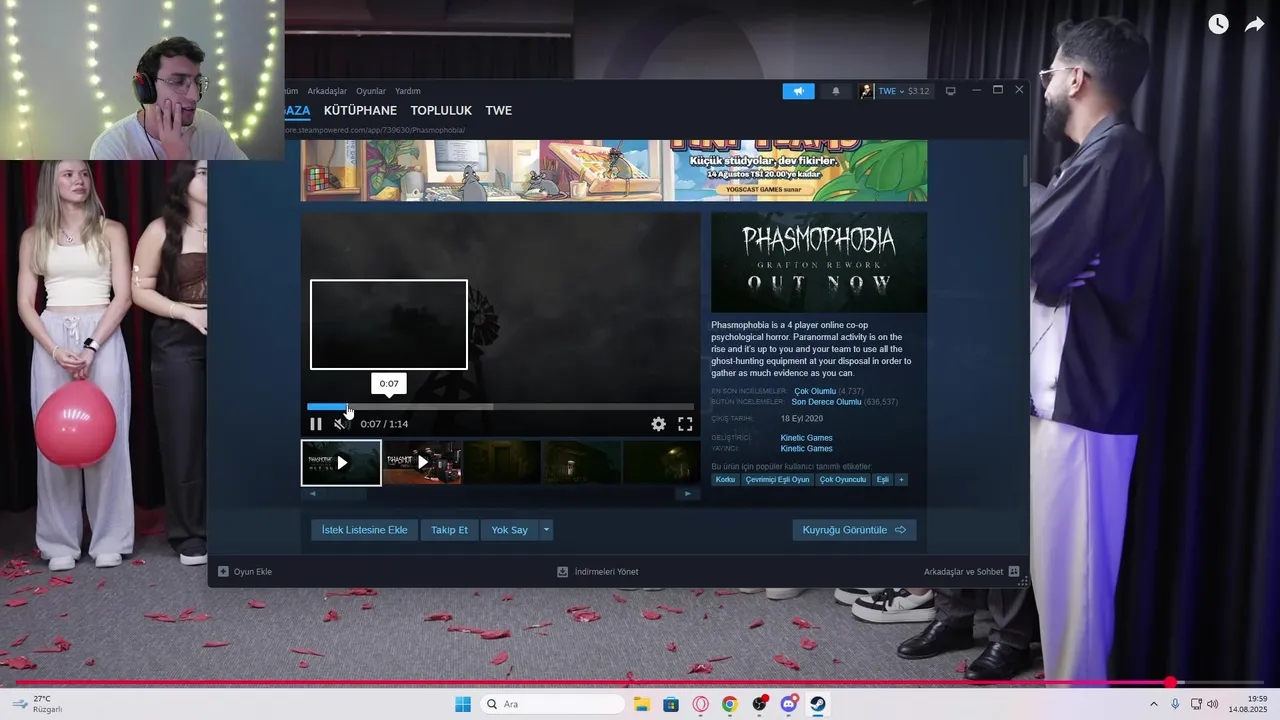Open the third screenshot thumbnail
The height and width of the screenshot is (720, 1280).
502,463
